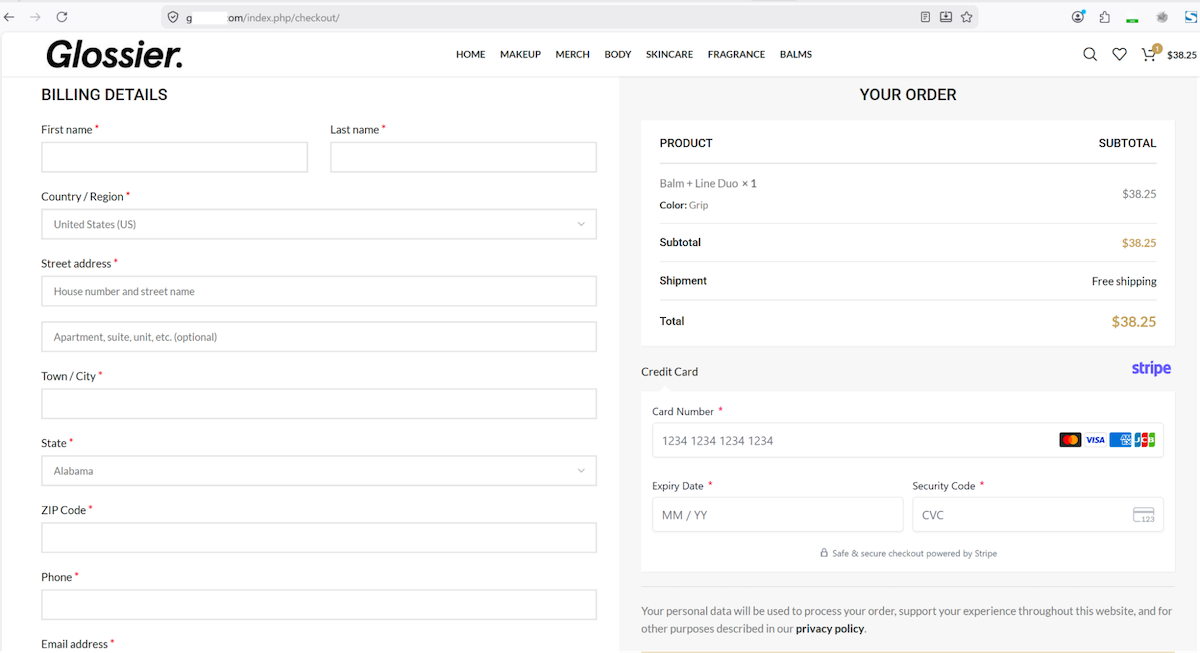
Task: Open SKINCARE menu item
Action: pyautogui.click(x=669, y=54)
